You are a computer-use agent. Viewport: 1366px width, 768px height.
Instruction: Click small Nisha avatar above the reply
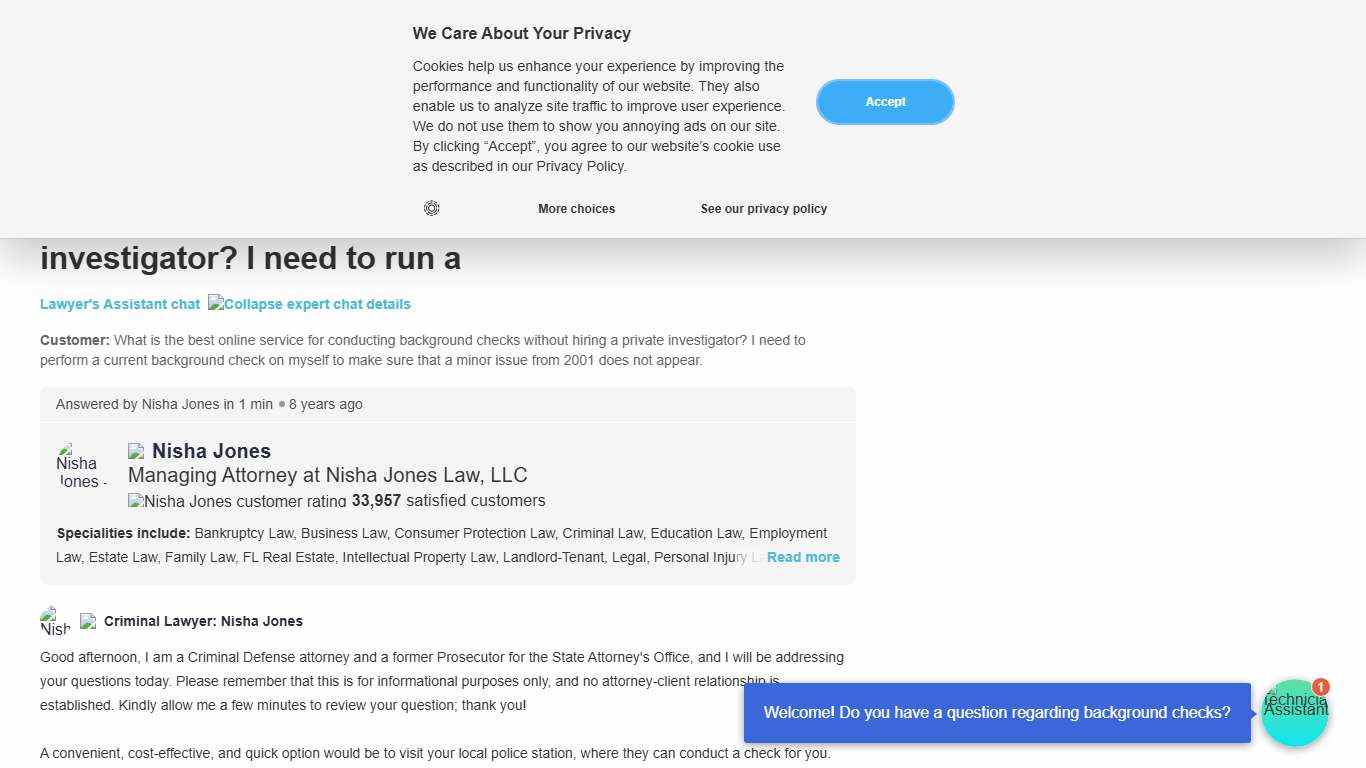[x=55, y=621]
